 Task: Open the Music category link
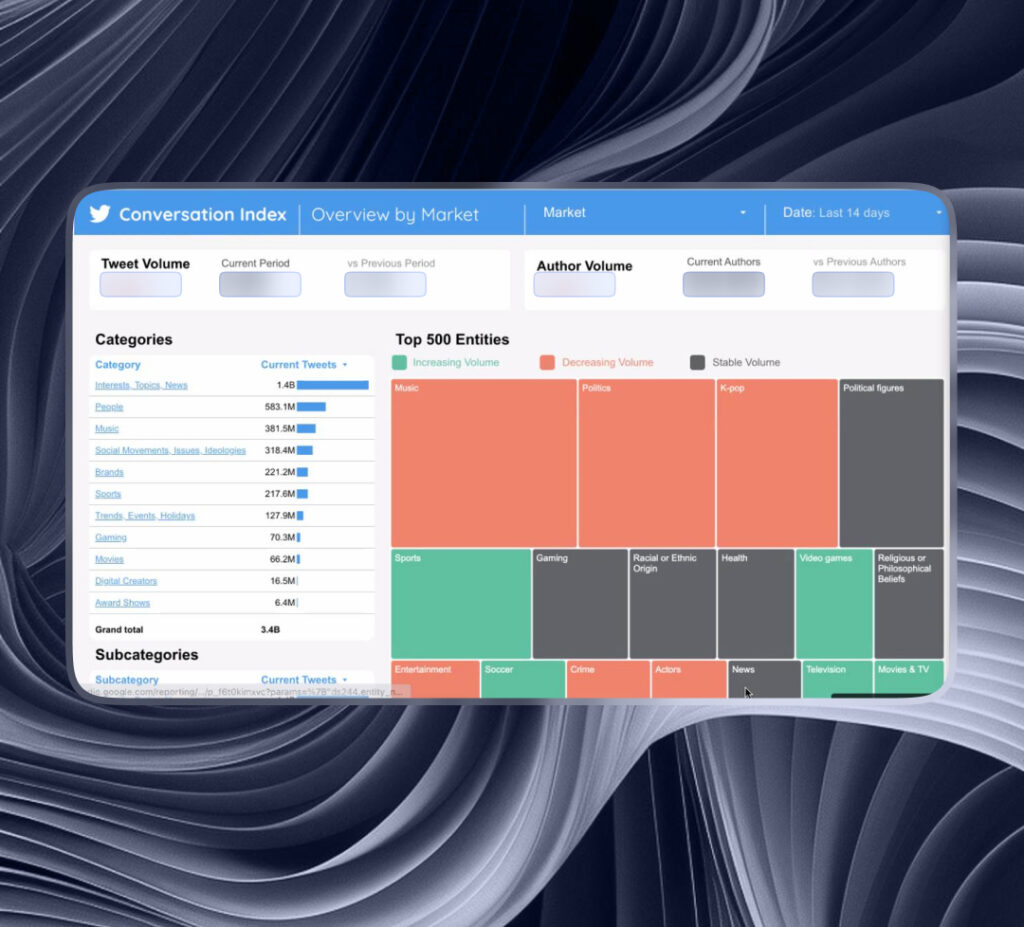tap(107, 429)
